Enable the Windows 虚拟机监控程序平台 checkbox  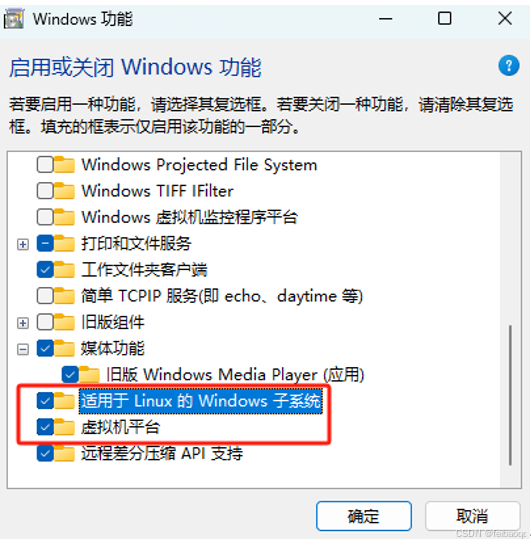tap(45, 217)
